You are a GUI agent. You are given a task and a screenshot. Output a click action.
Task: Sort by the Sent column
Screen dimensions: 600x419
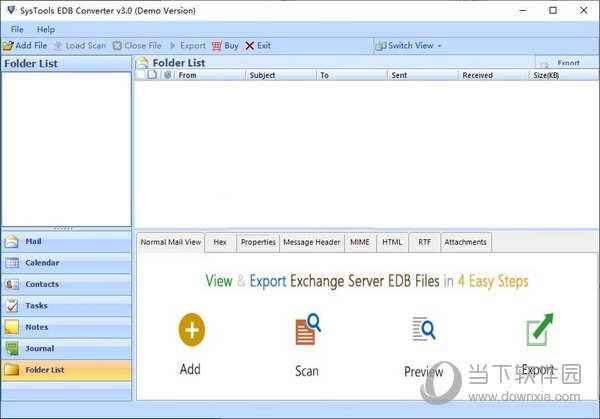point(422,75)
